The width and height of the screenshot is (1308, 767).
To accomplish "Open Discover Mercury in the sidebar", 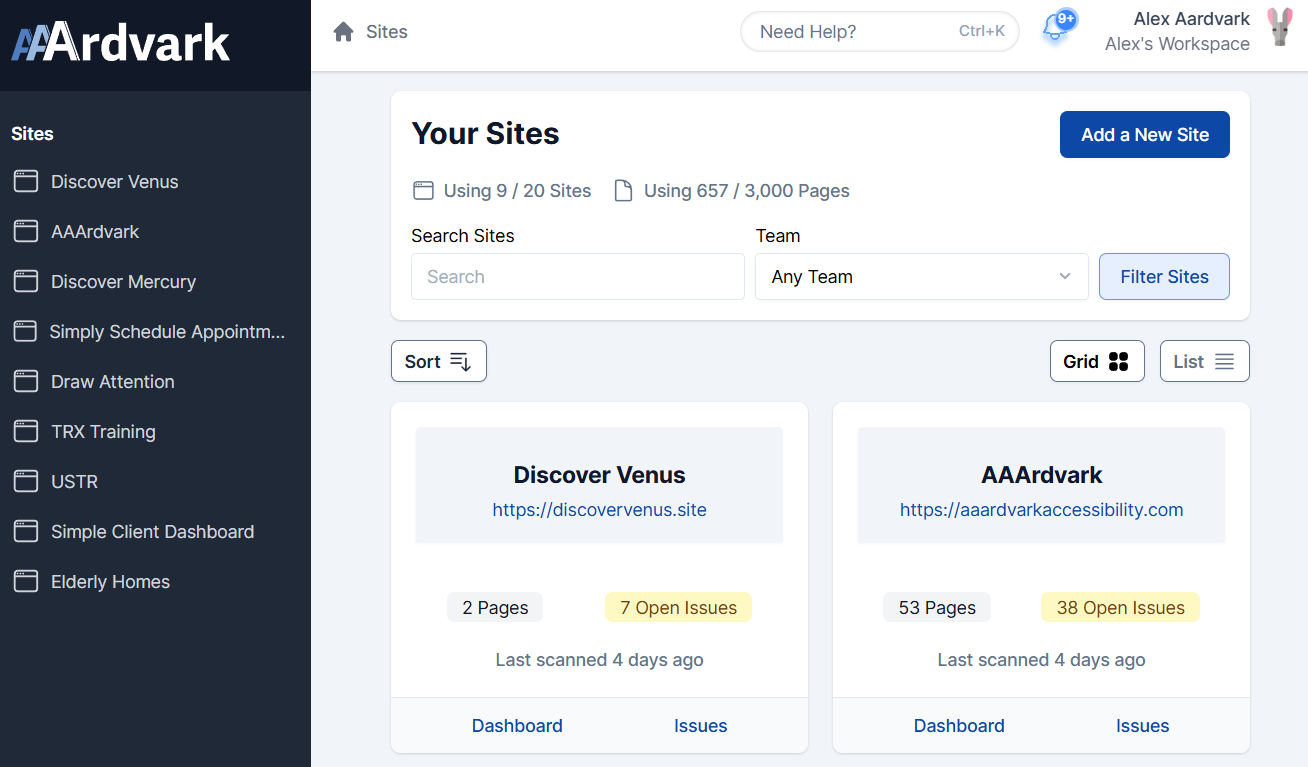I will (x=123, y=282).
